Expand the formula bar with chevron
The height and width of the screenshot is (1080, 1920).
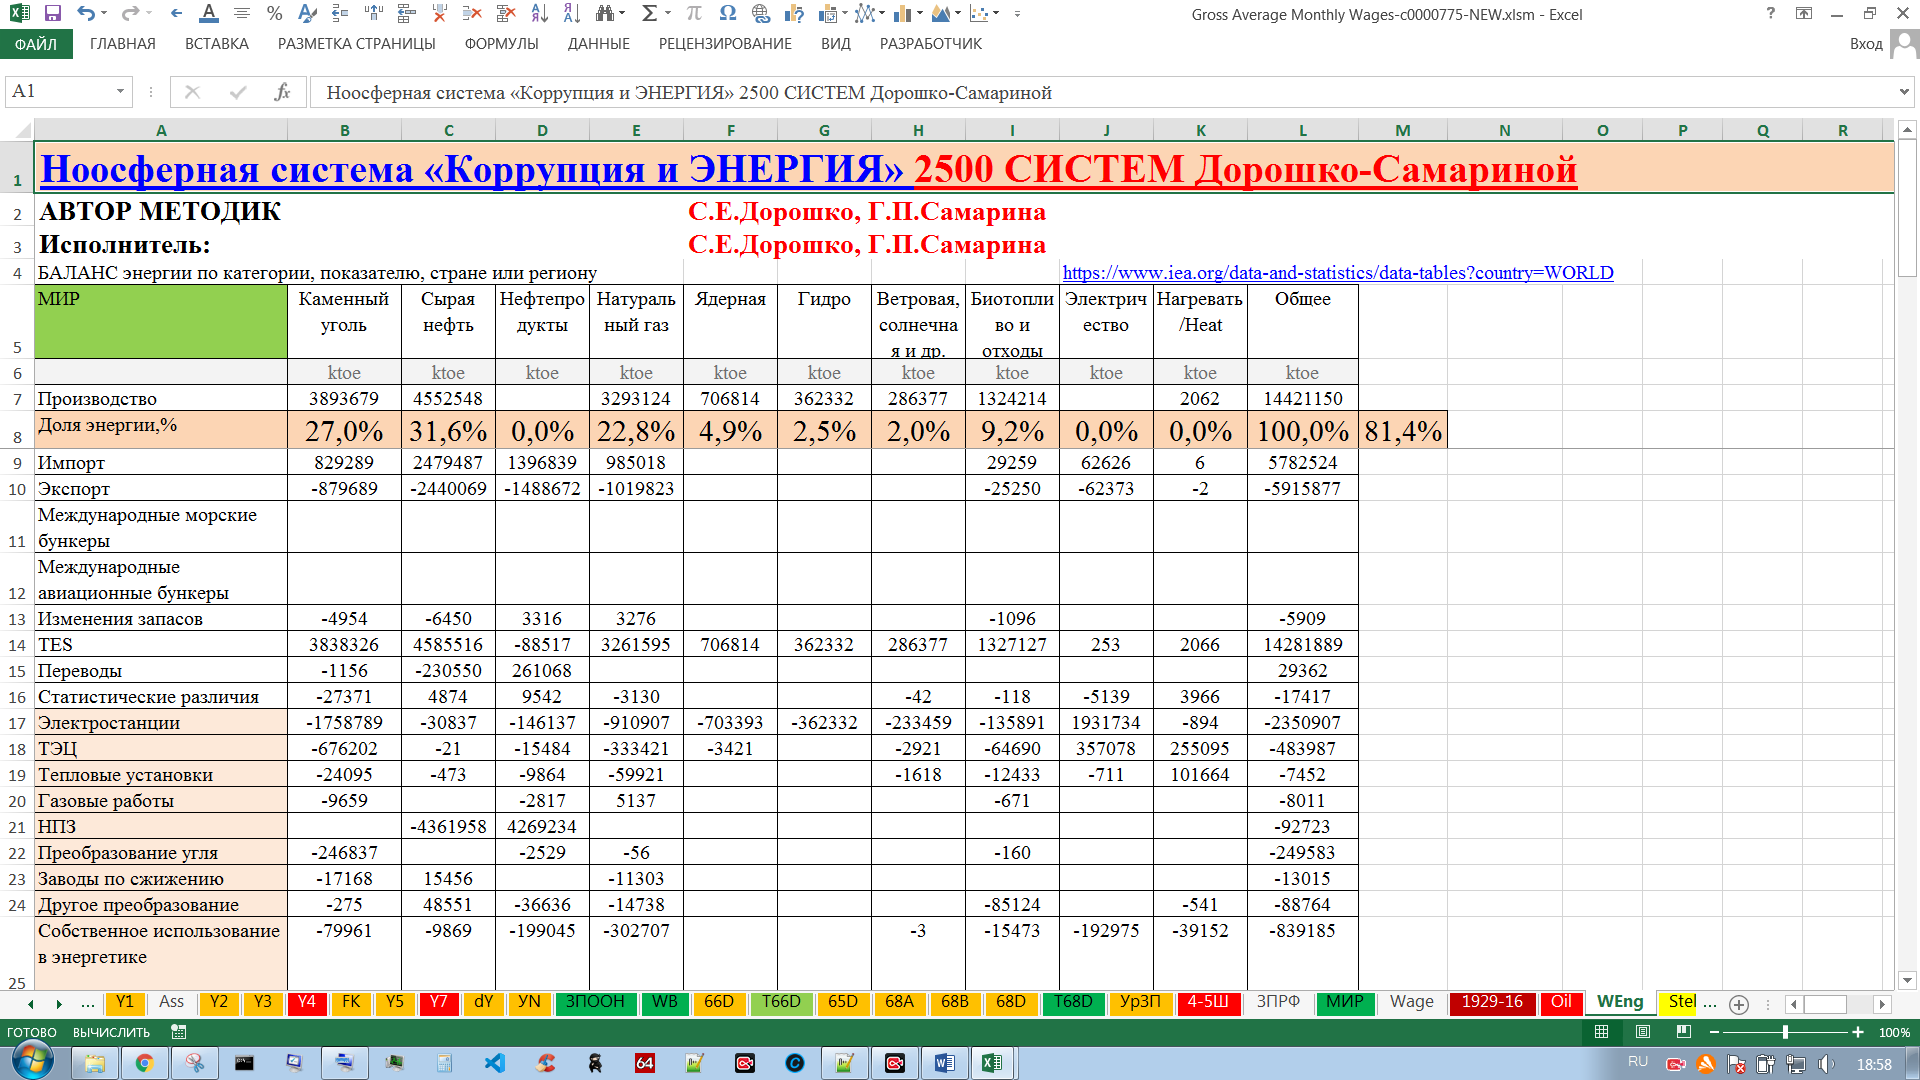1903,92
